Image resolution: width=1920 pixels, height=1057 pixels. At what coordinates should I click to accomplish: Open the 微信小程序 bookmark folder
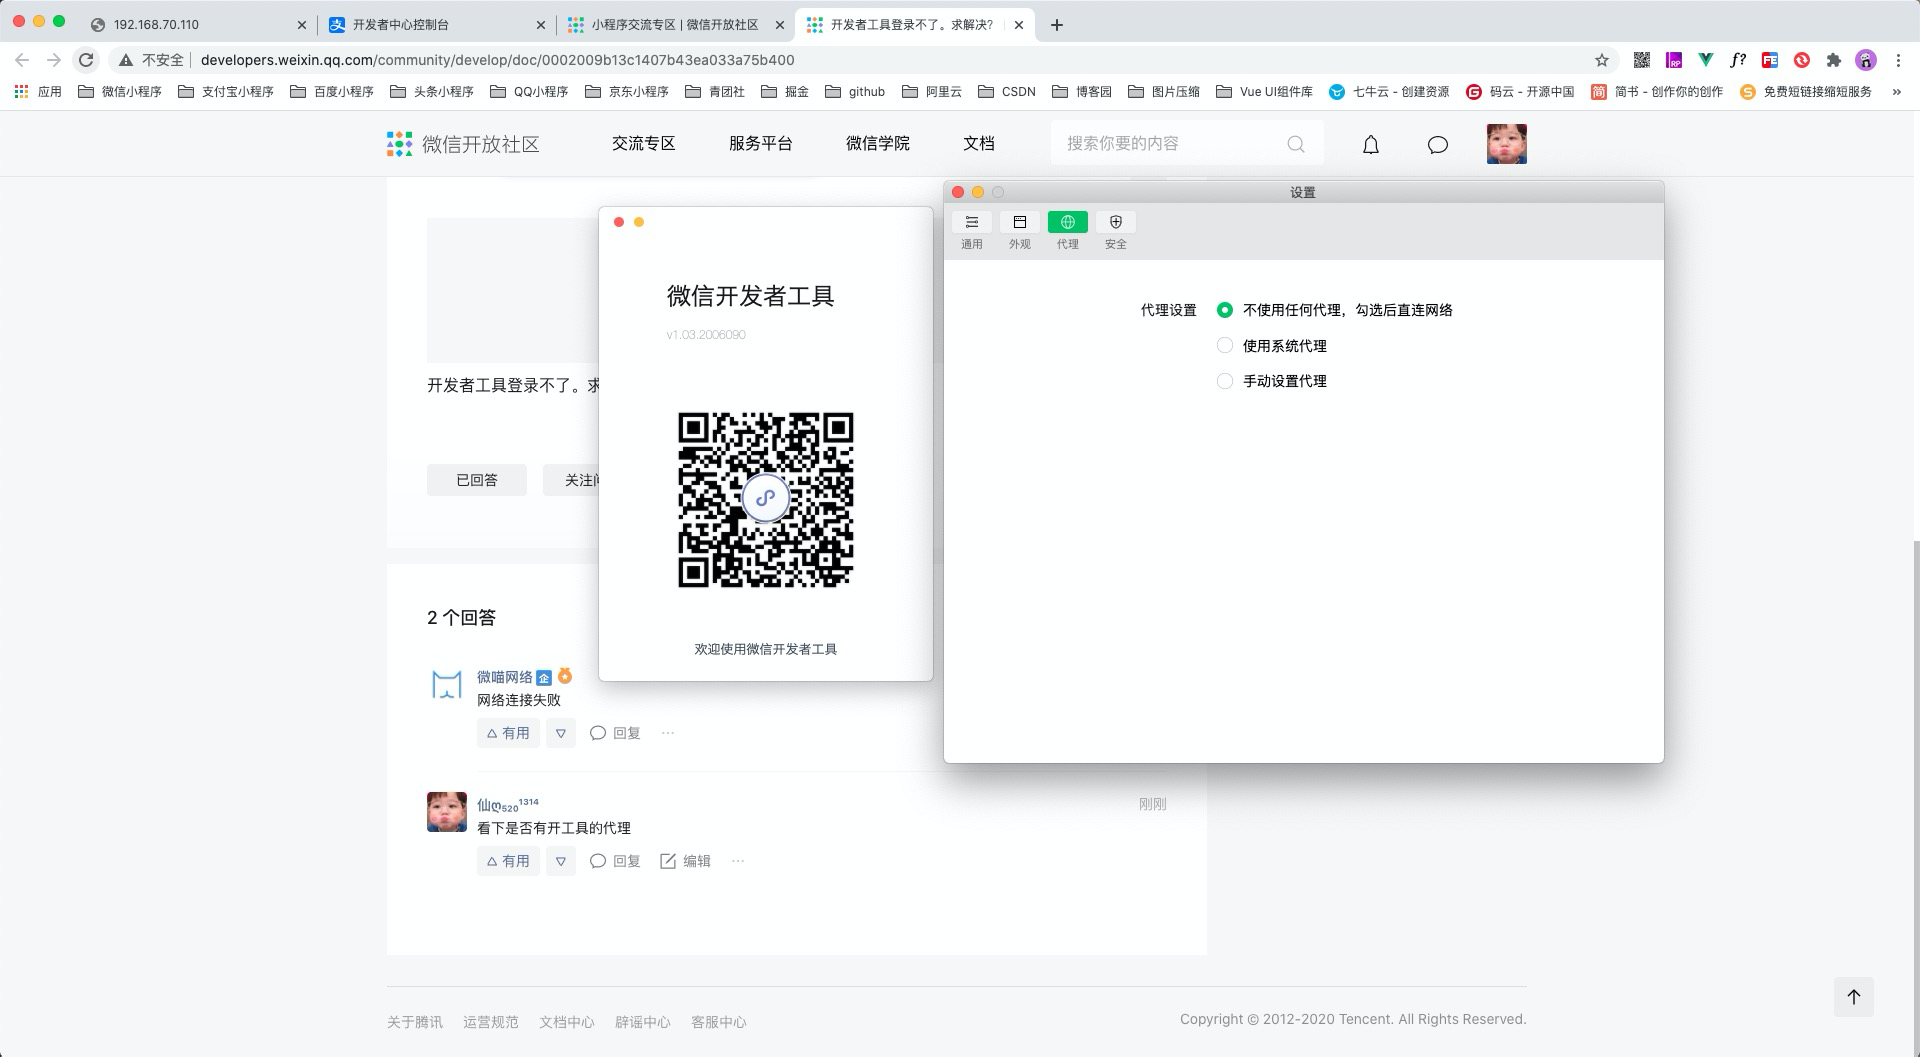(120, 92)
